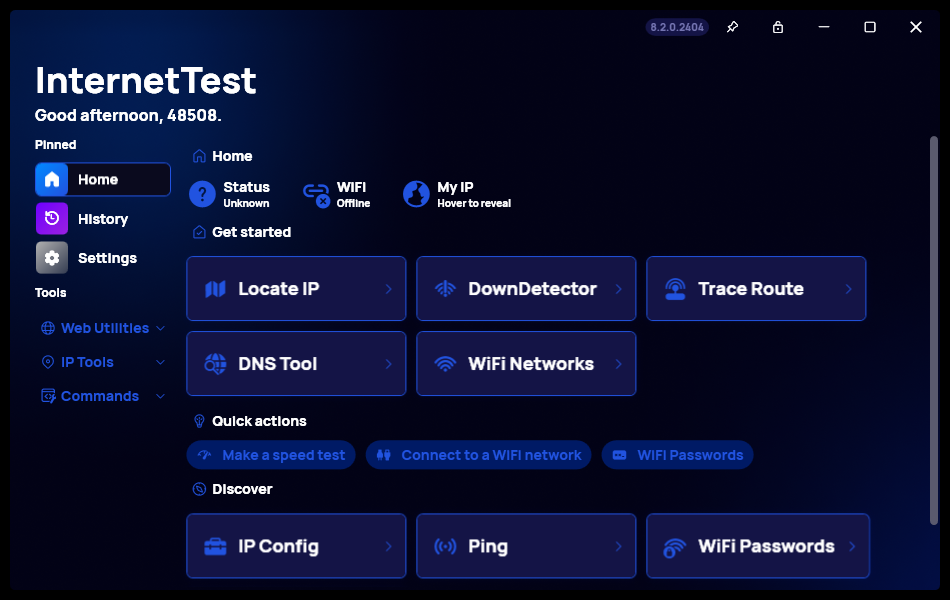Open the History page
The width and height of the screenshot is (950, 600).
pos(103,219)
